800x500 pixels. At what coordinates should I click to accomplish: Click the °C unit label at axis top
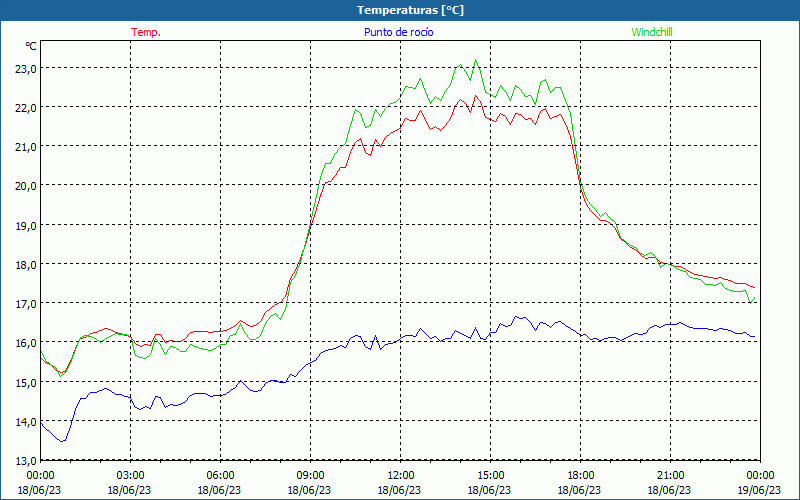[x=31, y=46]
